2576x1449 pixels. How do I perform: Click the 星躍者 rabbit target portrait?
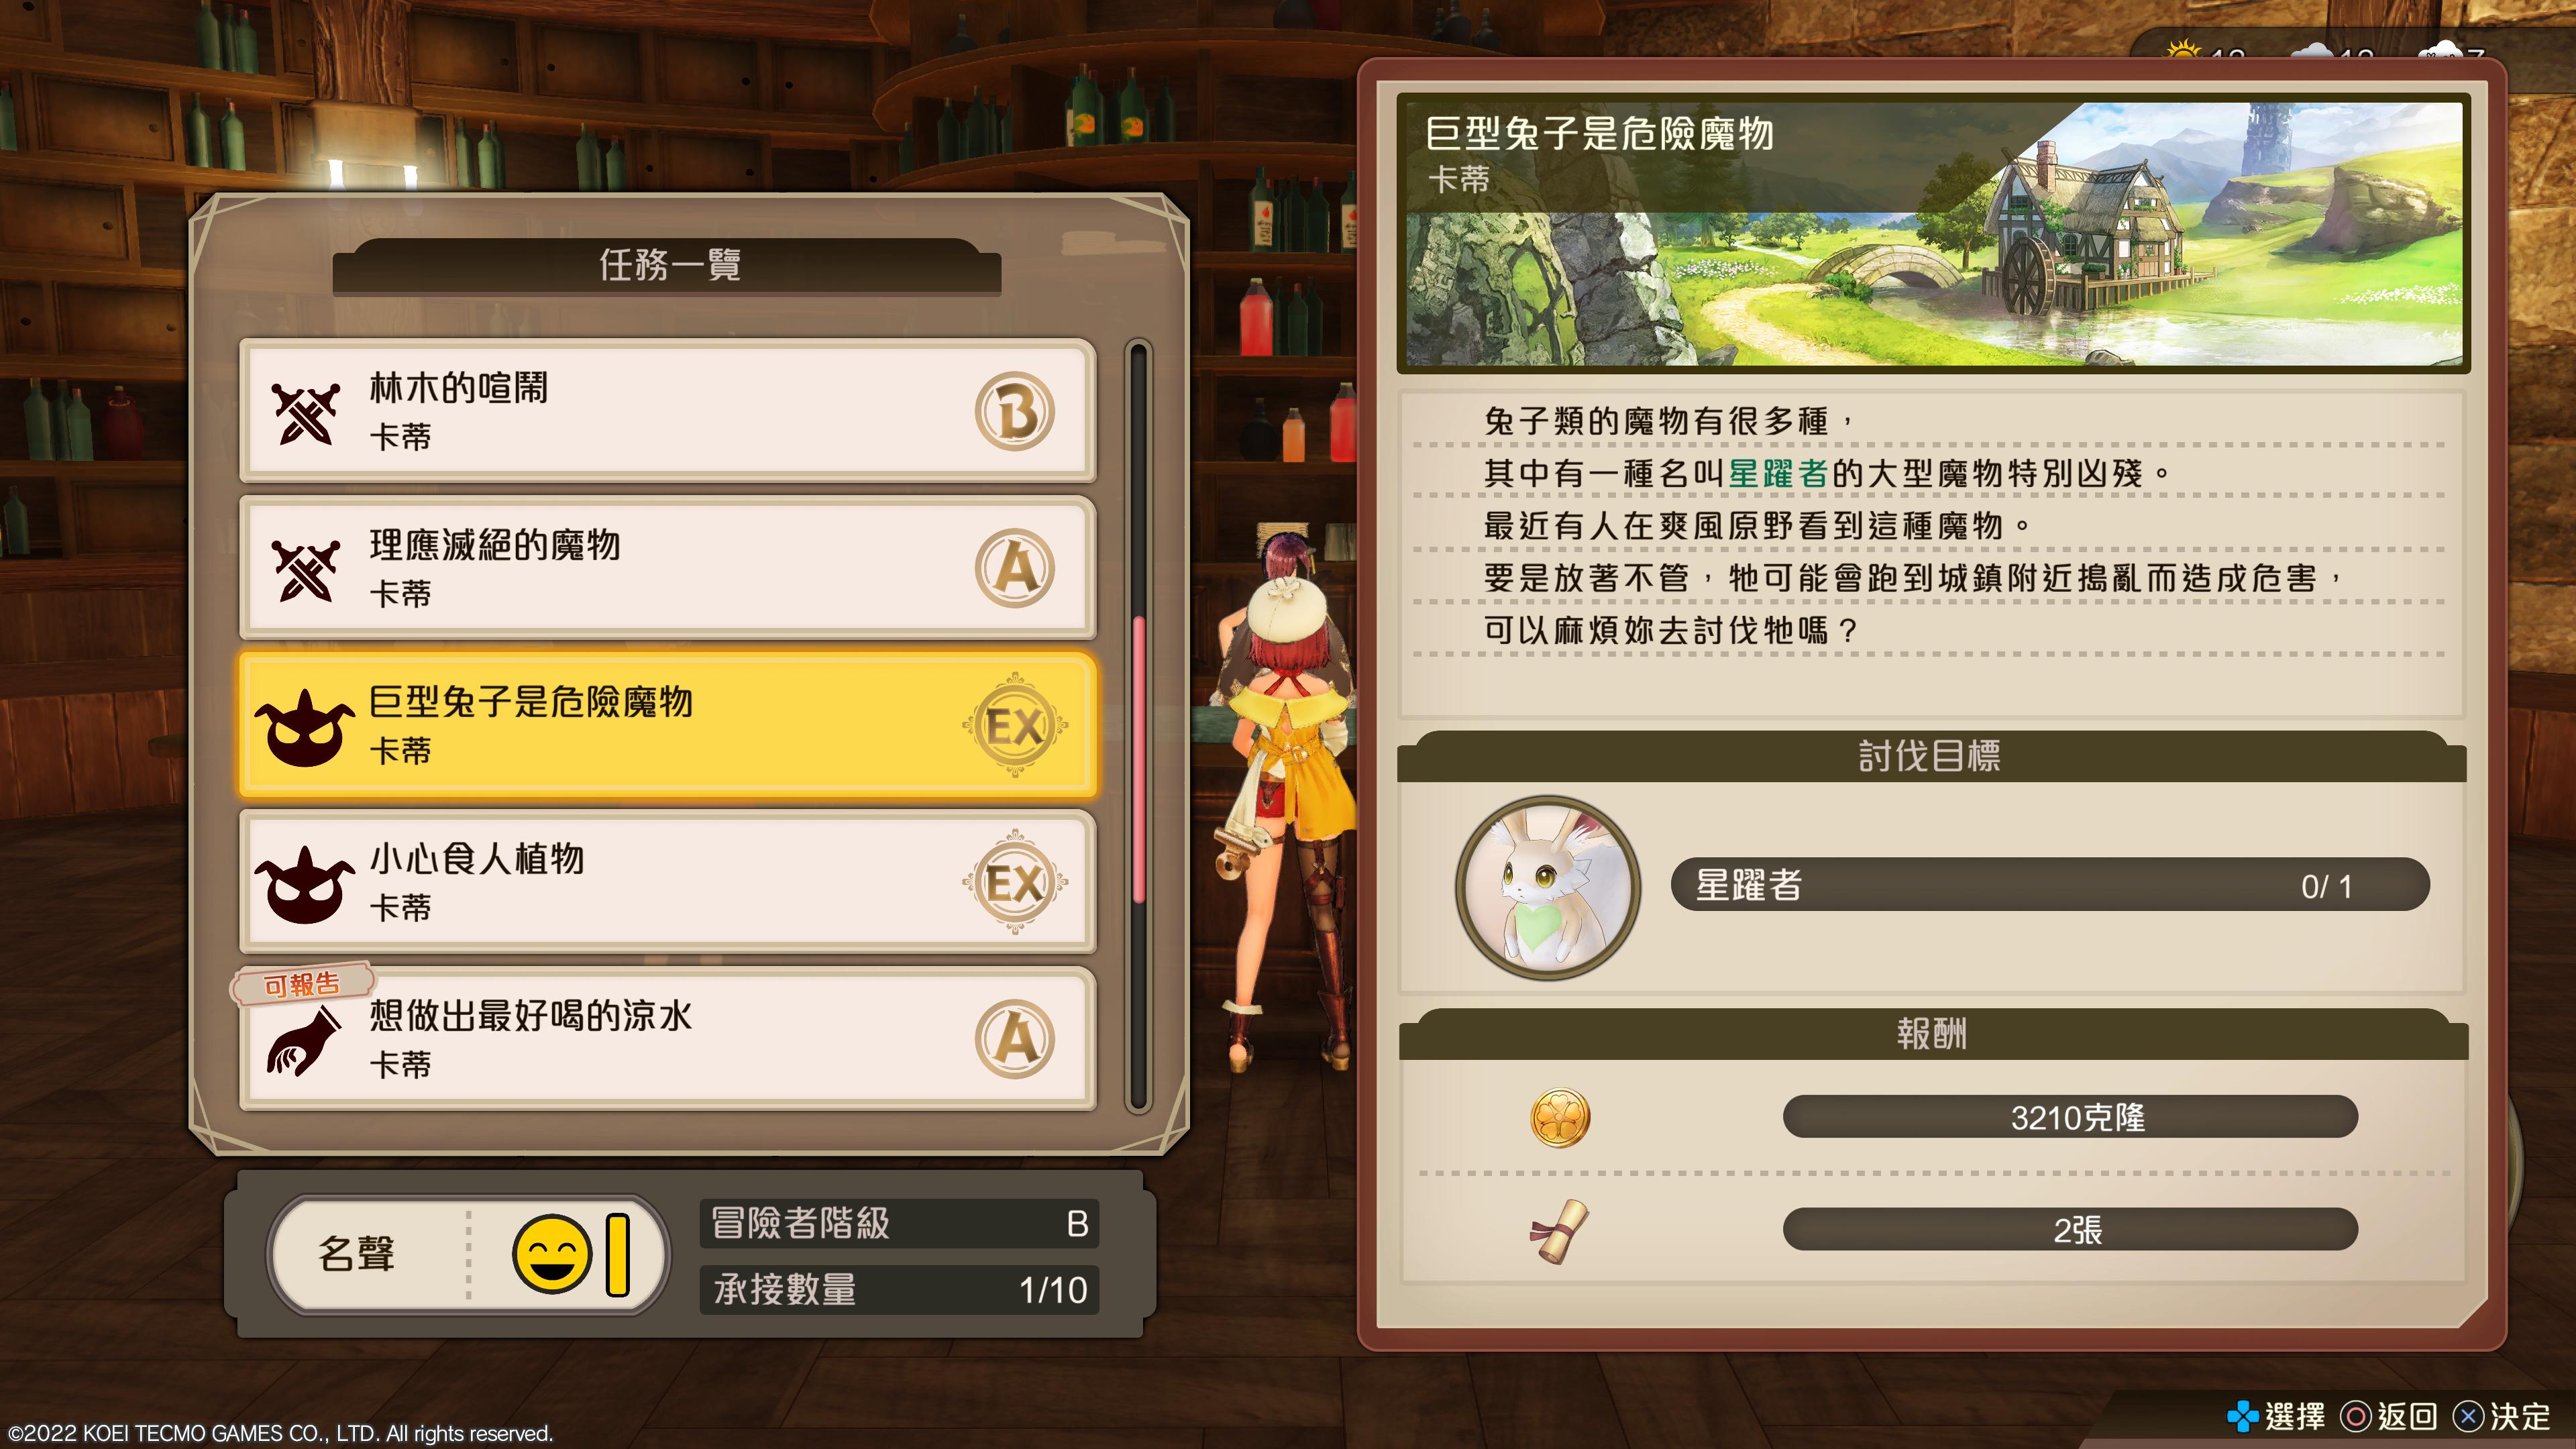pos(1547,887)
